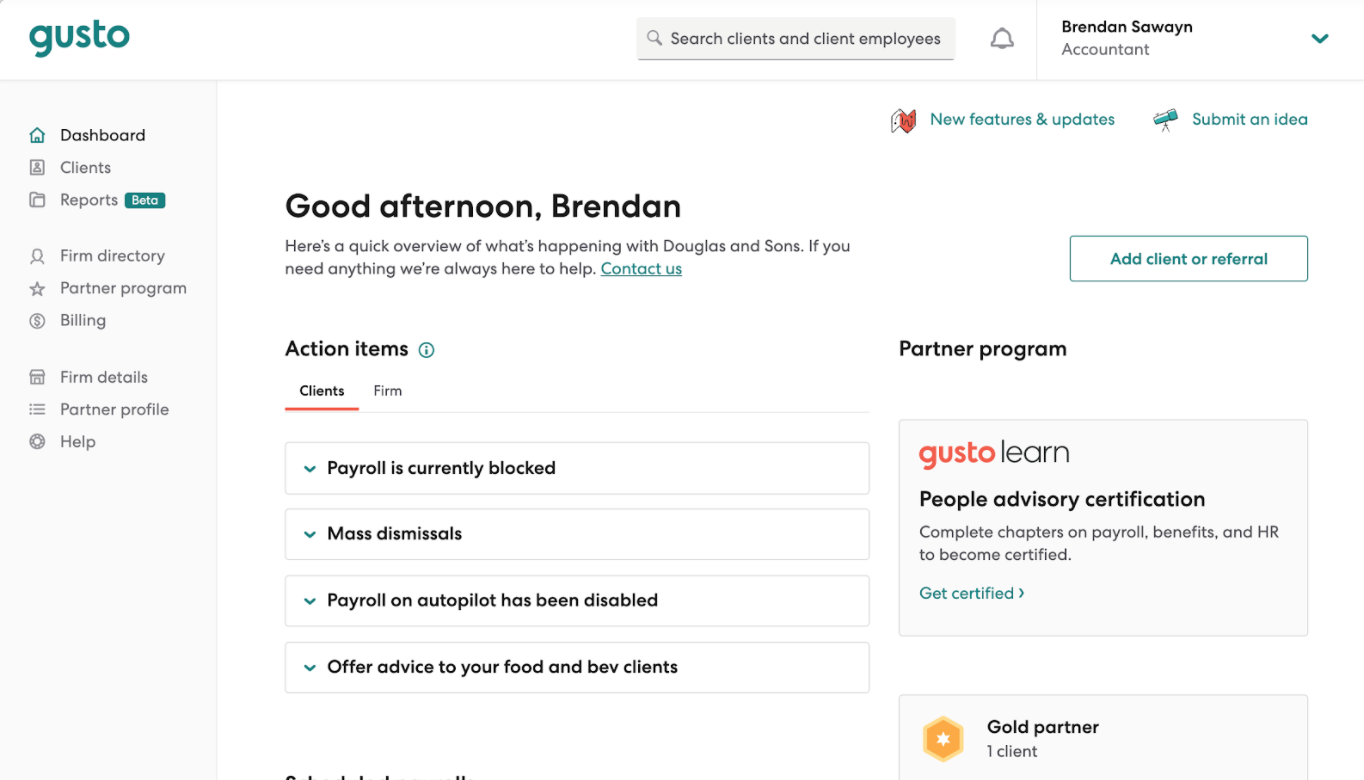
Task: Click the Partner program star icon
Action: 37,289
